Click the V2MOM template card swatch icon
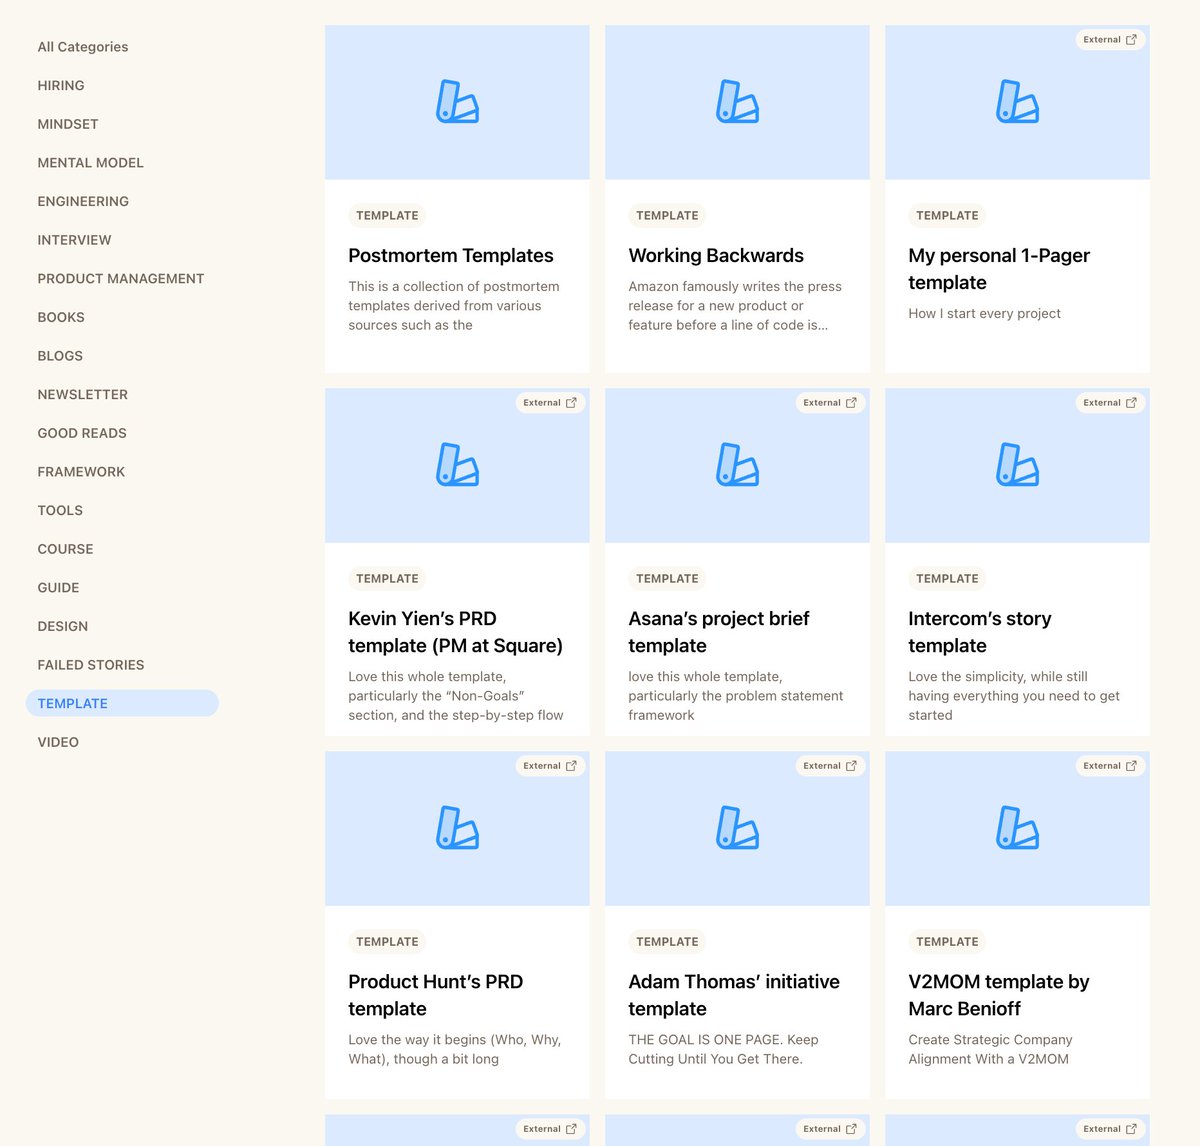 (x=1017, y=828)
